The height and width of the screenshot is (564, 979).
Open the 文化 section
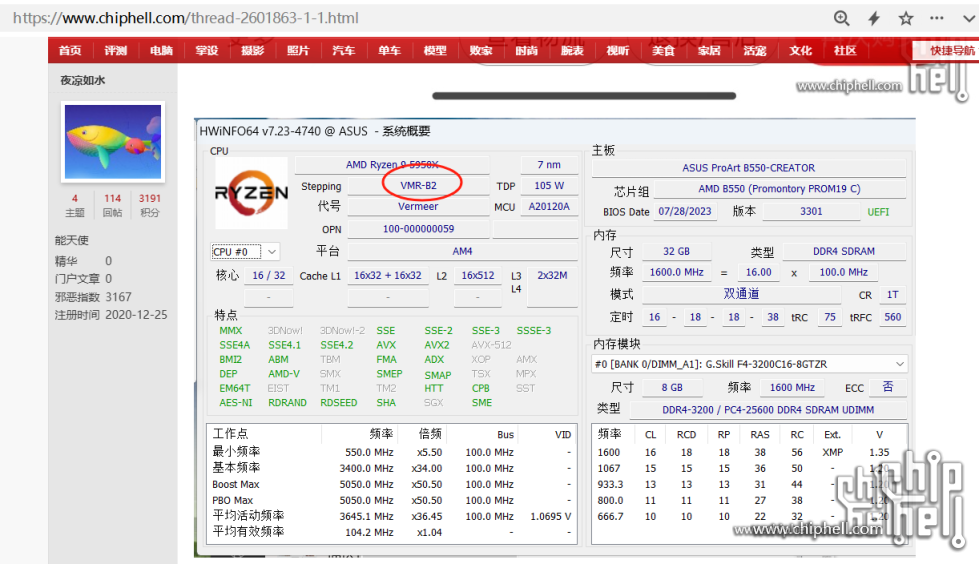(x=800, y=51)
